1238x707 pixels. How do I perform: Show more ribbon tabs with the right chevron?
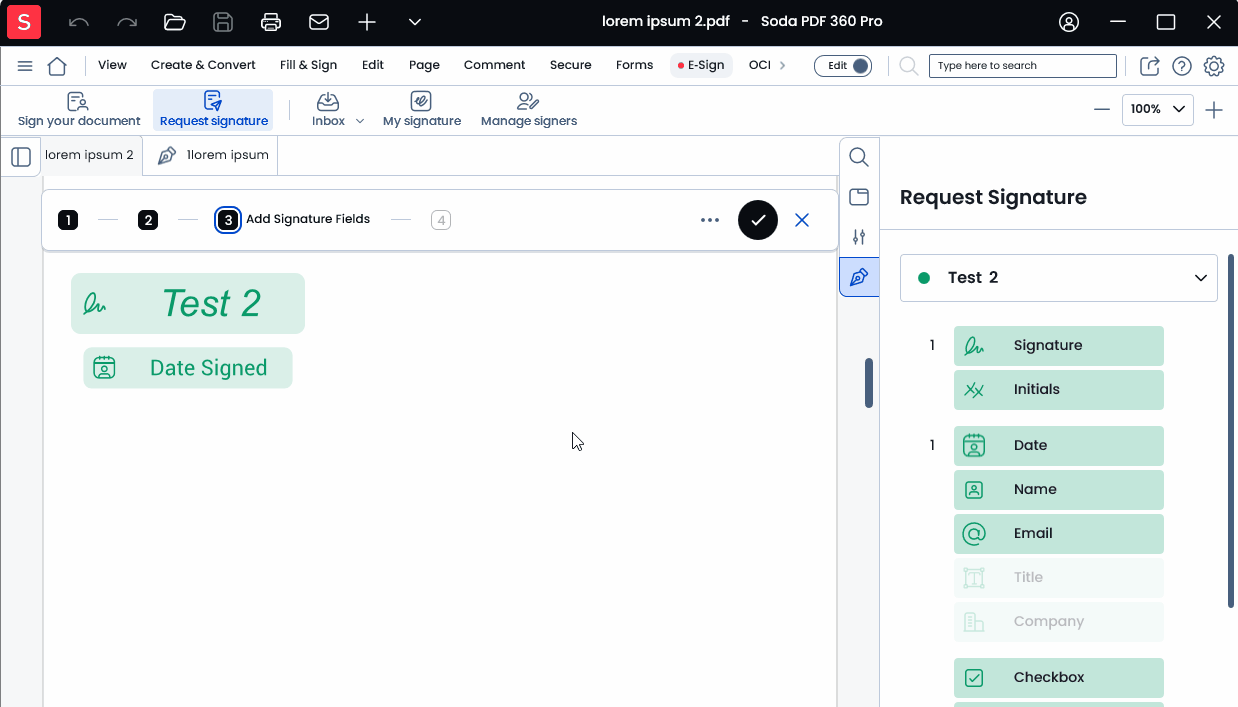tap(782, 65)
